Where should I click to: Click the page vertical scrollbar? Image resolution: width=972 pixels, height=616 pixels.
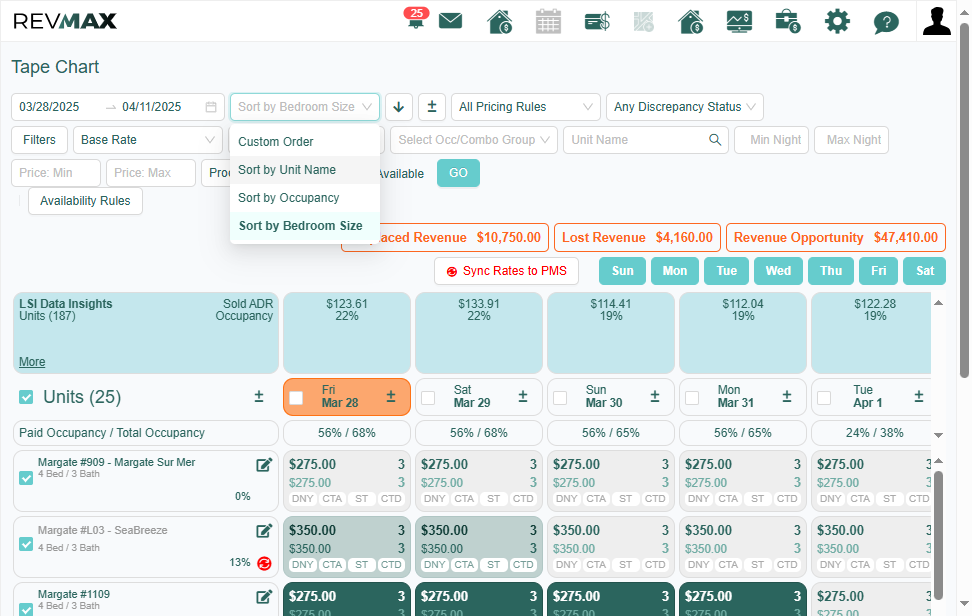[x=964, y=200]
